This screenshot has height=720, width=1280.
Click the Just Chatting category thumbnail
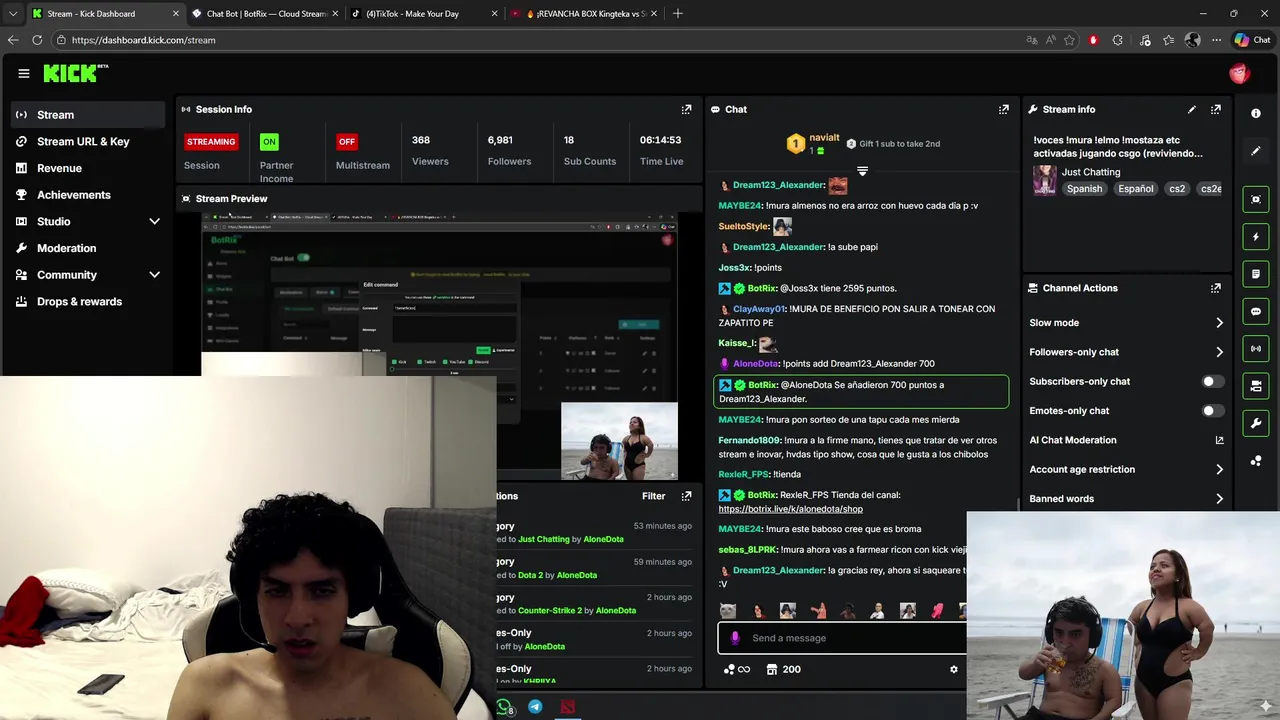tap(1045, 180)
